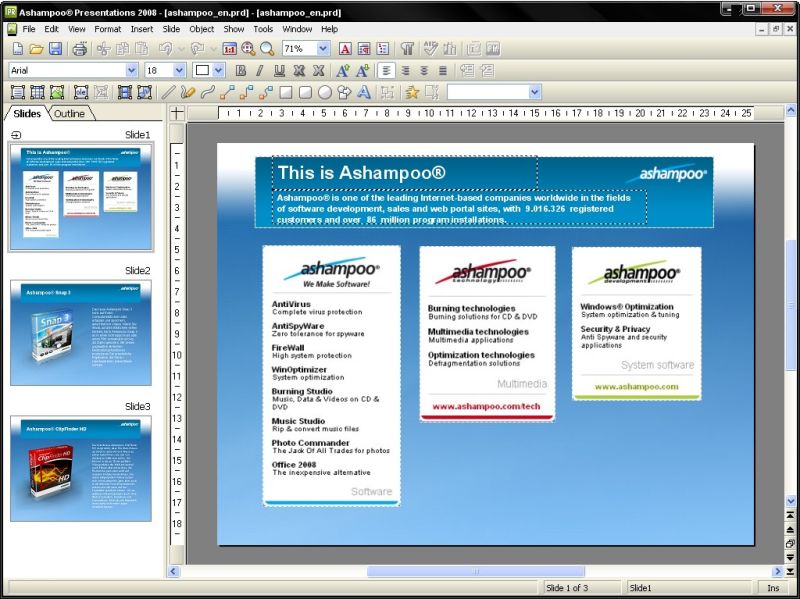Select the straight Line drawing tool
The width and height of the screenshot is (800, 599).
coord(168,92)
